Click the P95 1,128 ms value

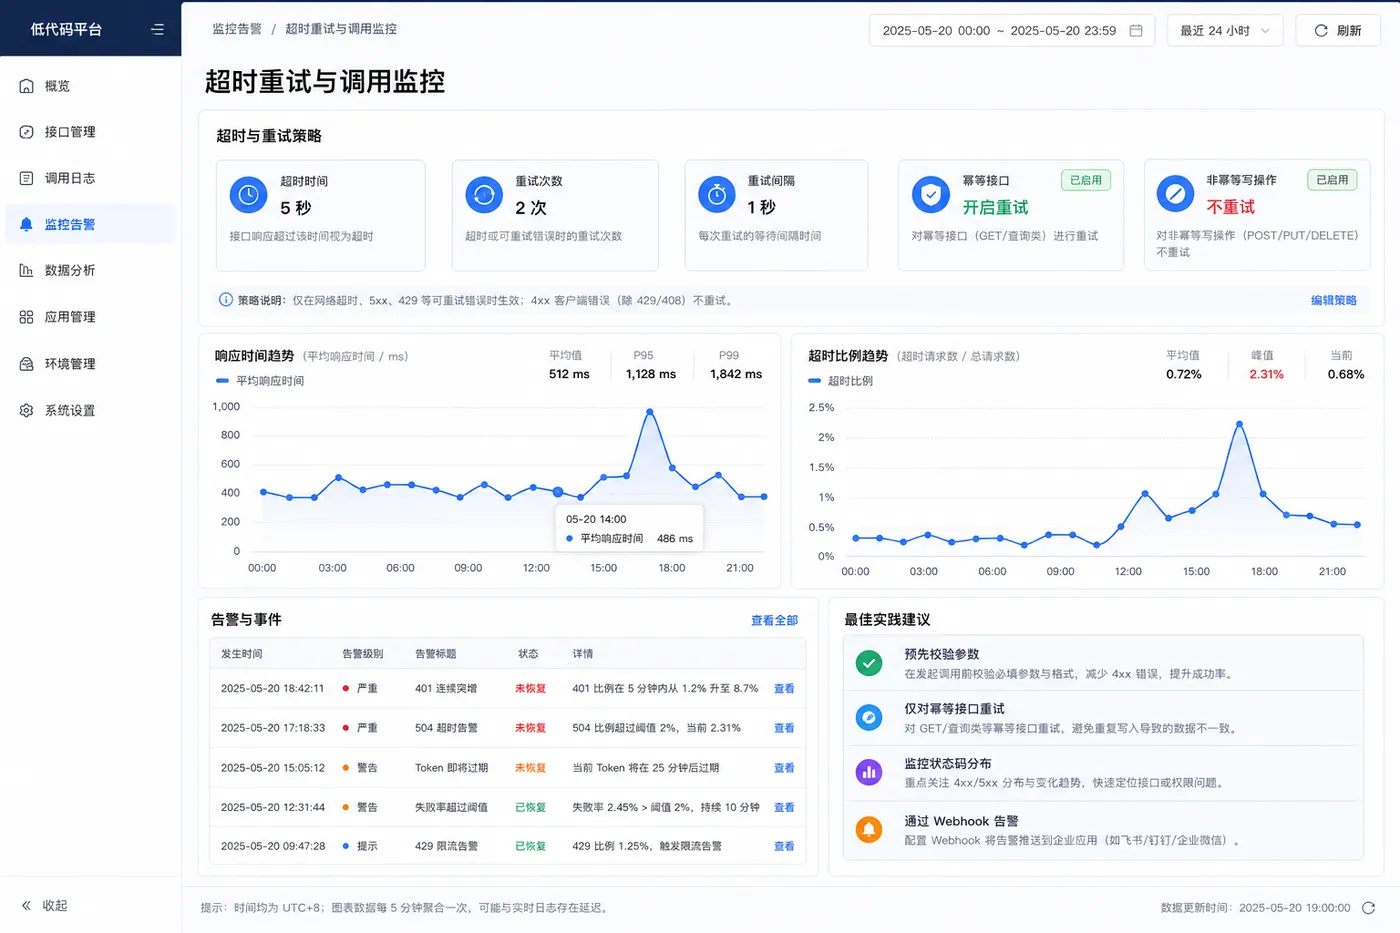(x=651, y=374)
